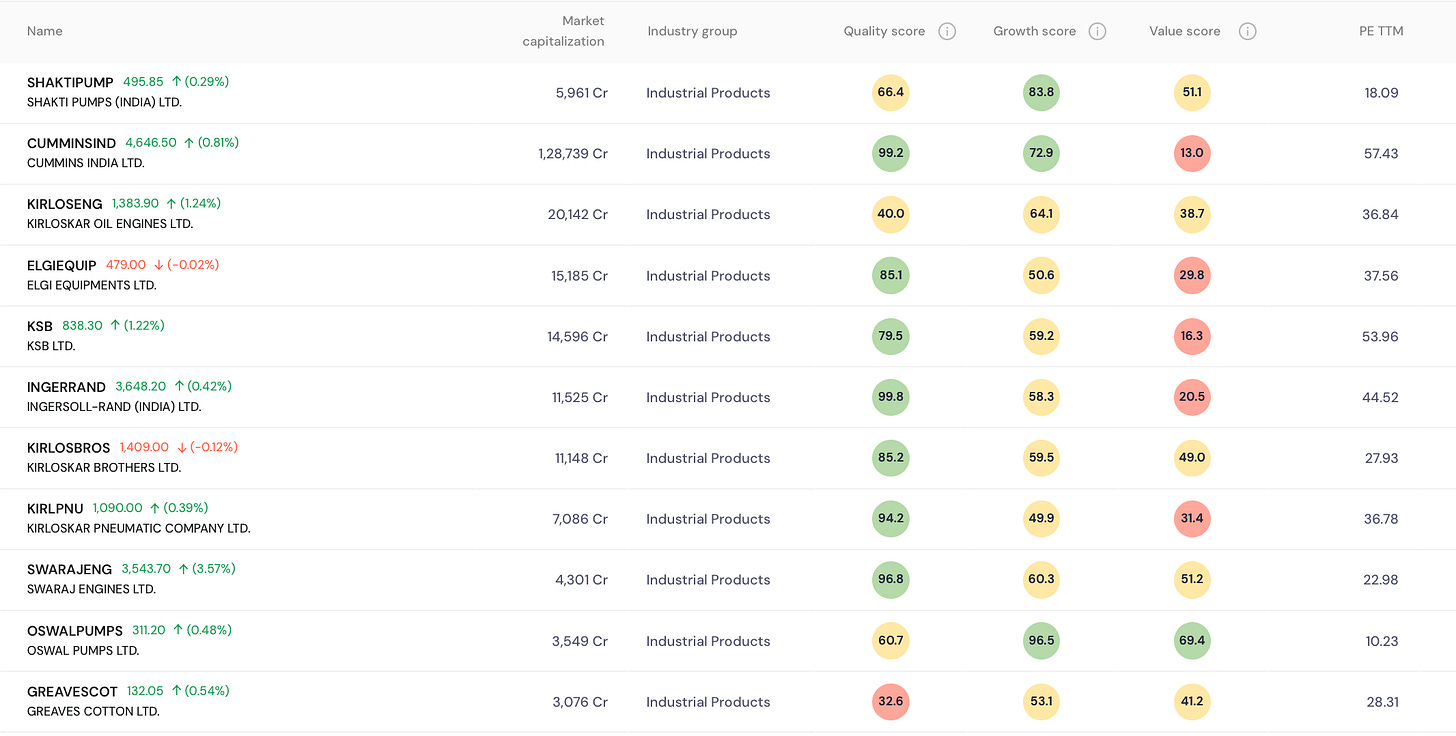Screen dimensions: 1456x736
Task: Select market cap 20,142 Cr cell
Action: click(x=578, y=215)
